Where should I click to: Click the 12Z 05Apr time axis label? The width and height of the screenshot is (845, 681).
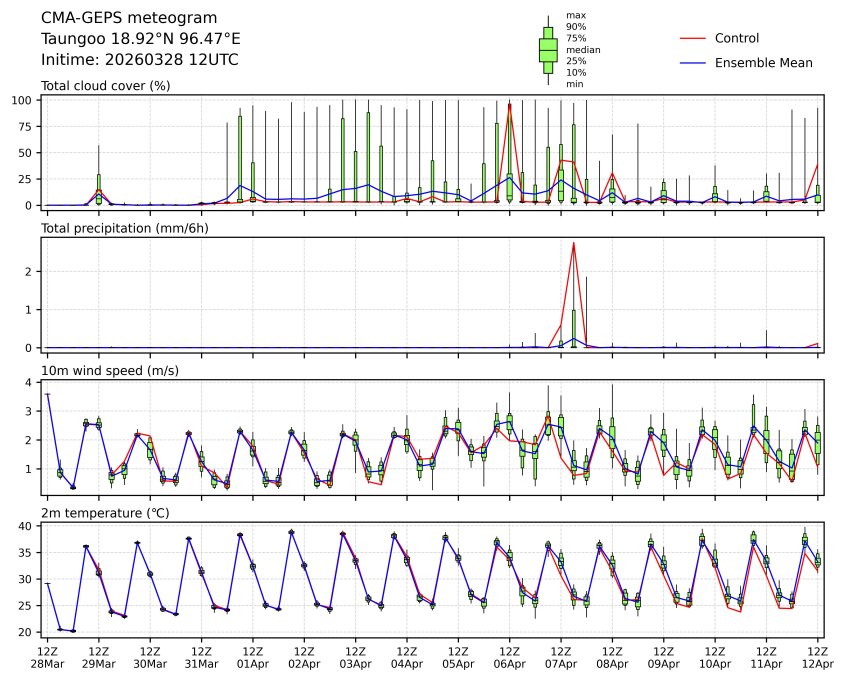pos(458,657)
